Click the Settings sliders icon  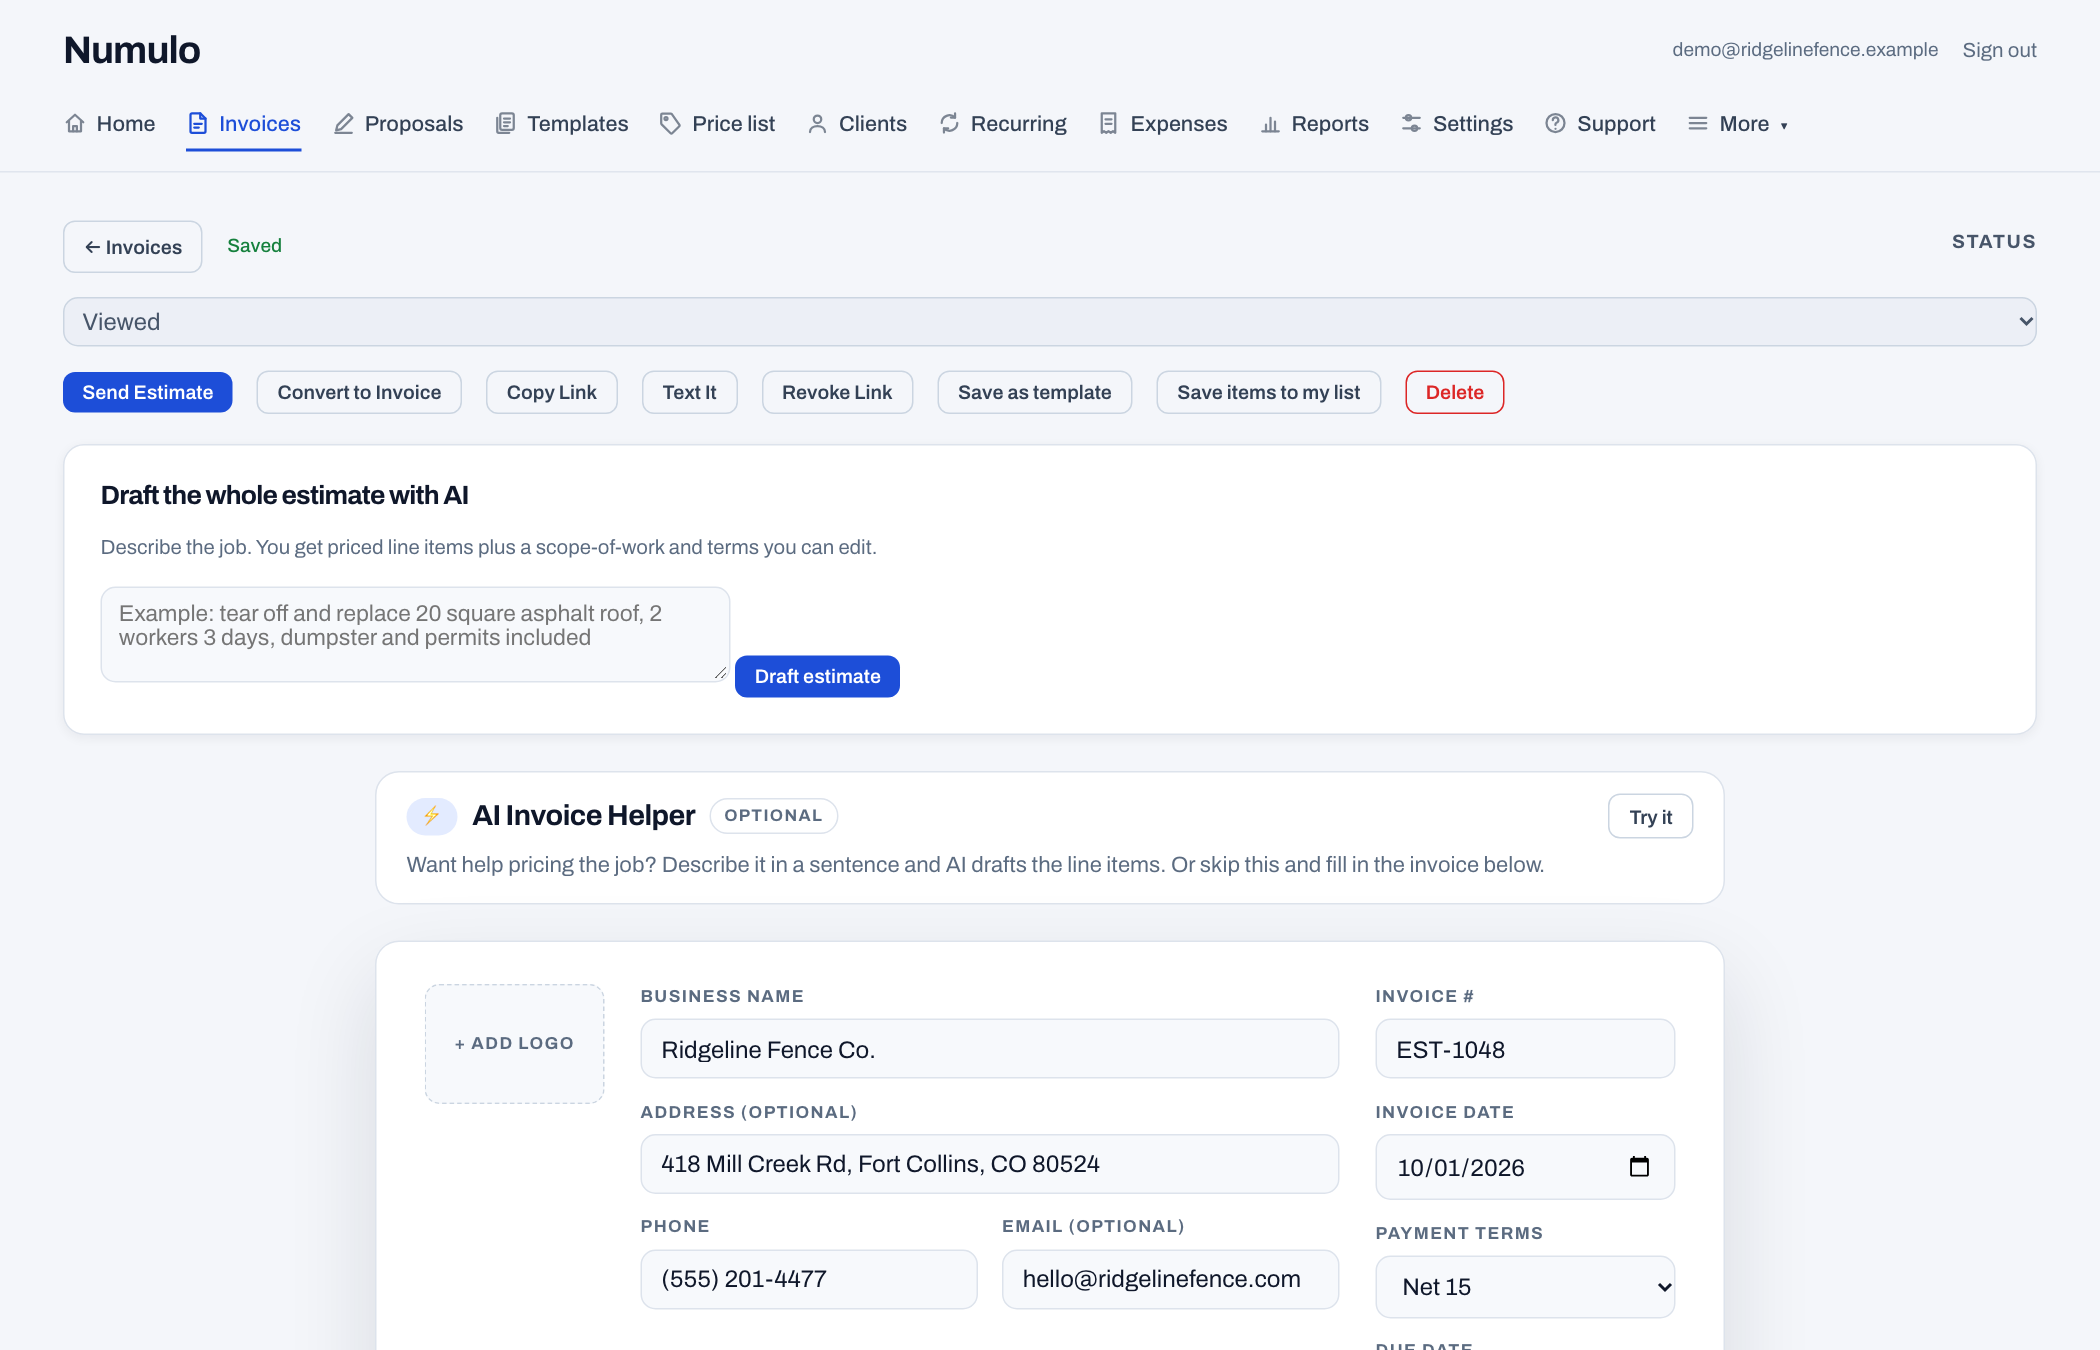1411,124
